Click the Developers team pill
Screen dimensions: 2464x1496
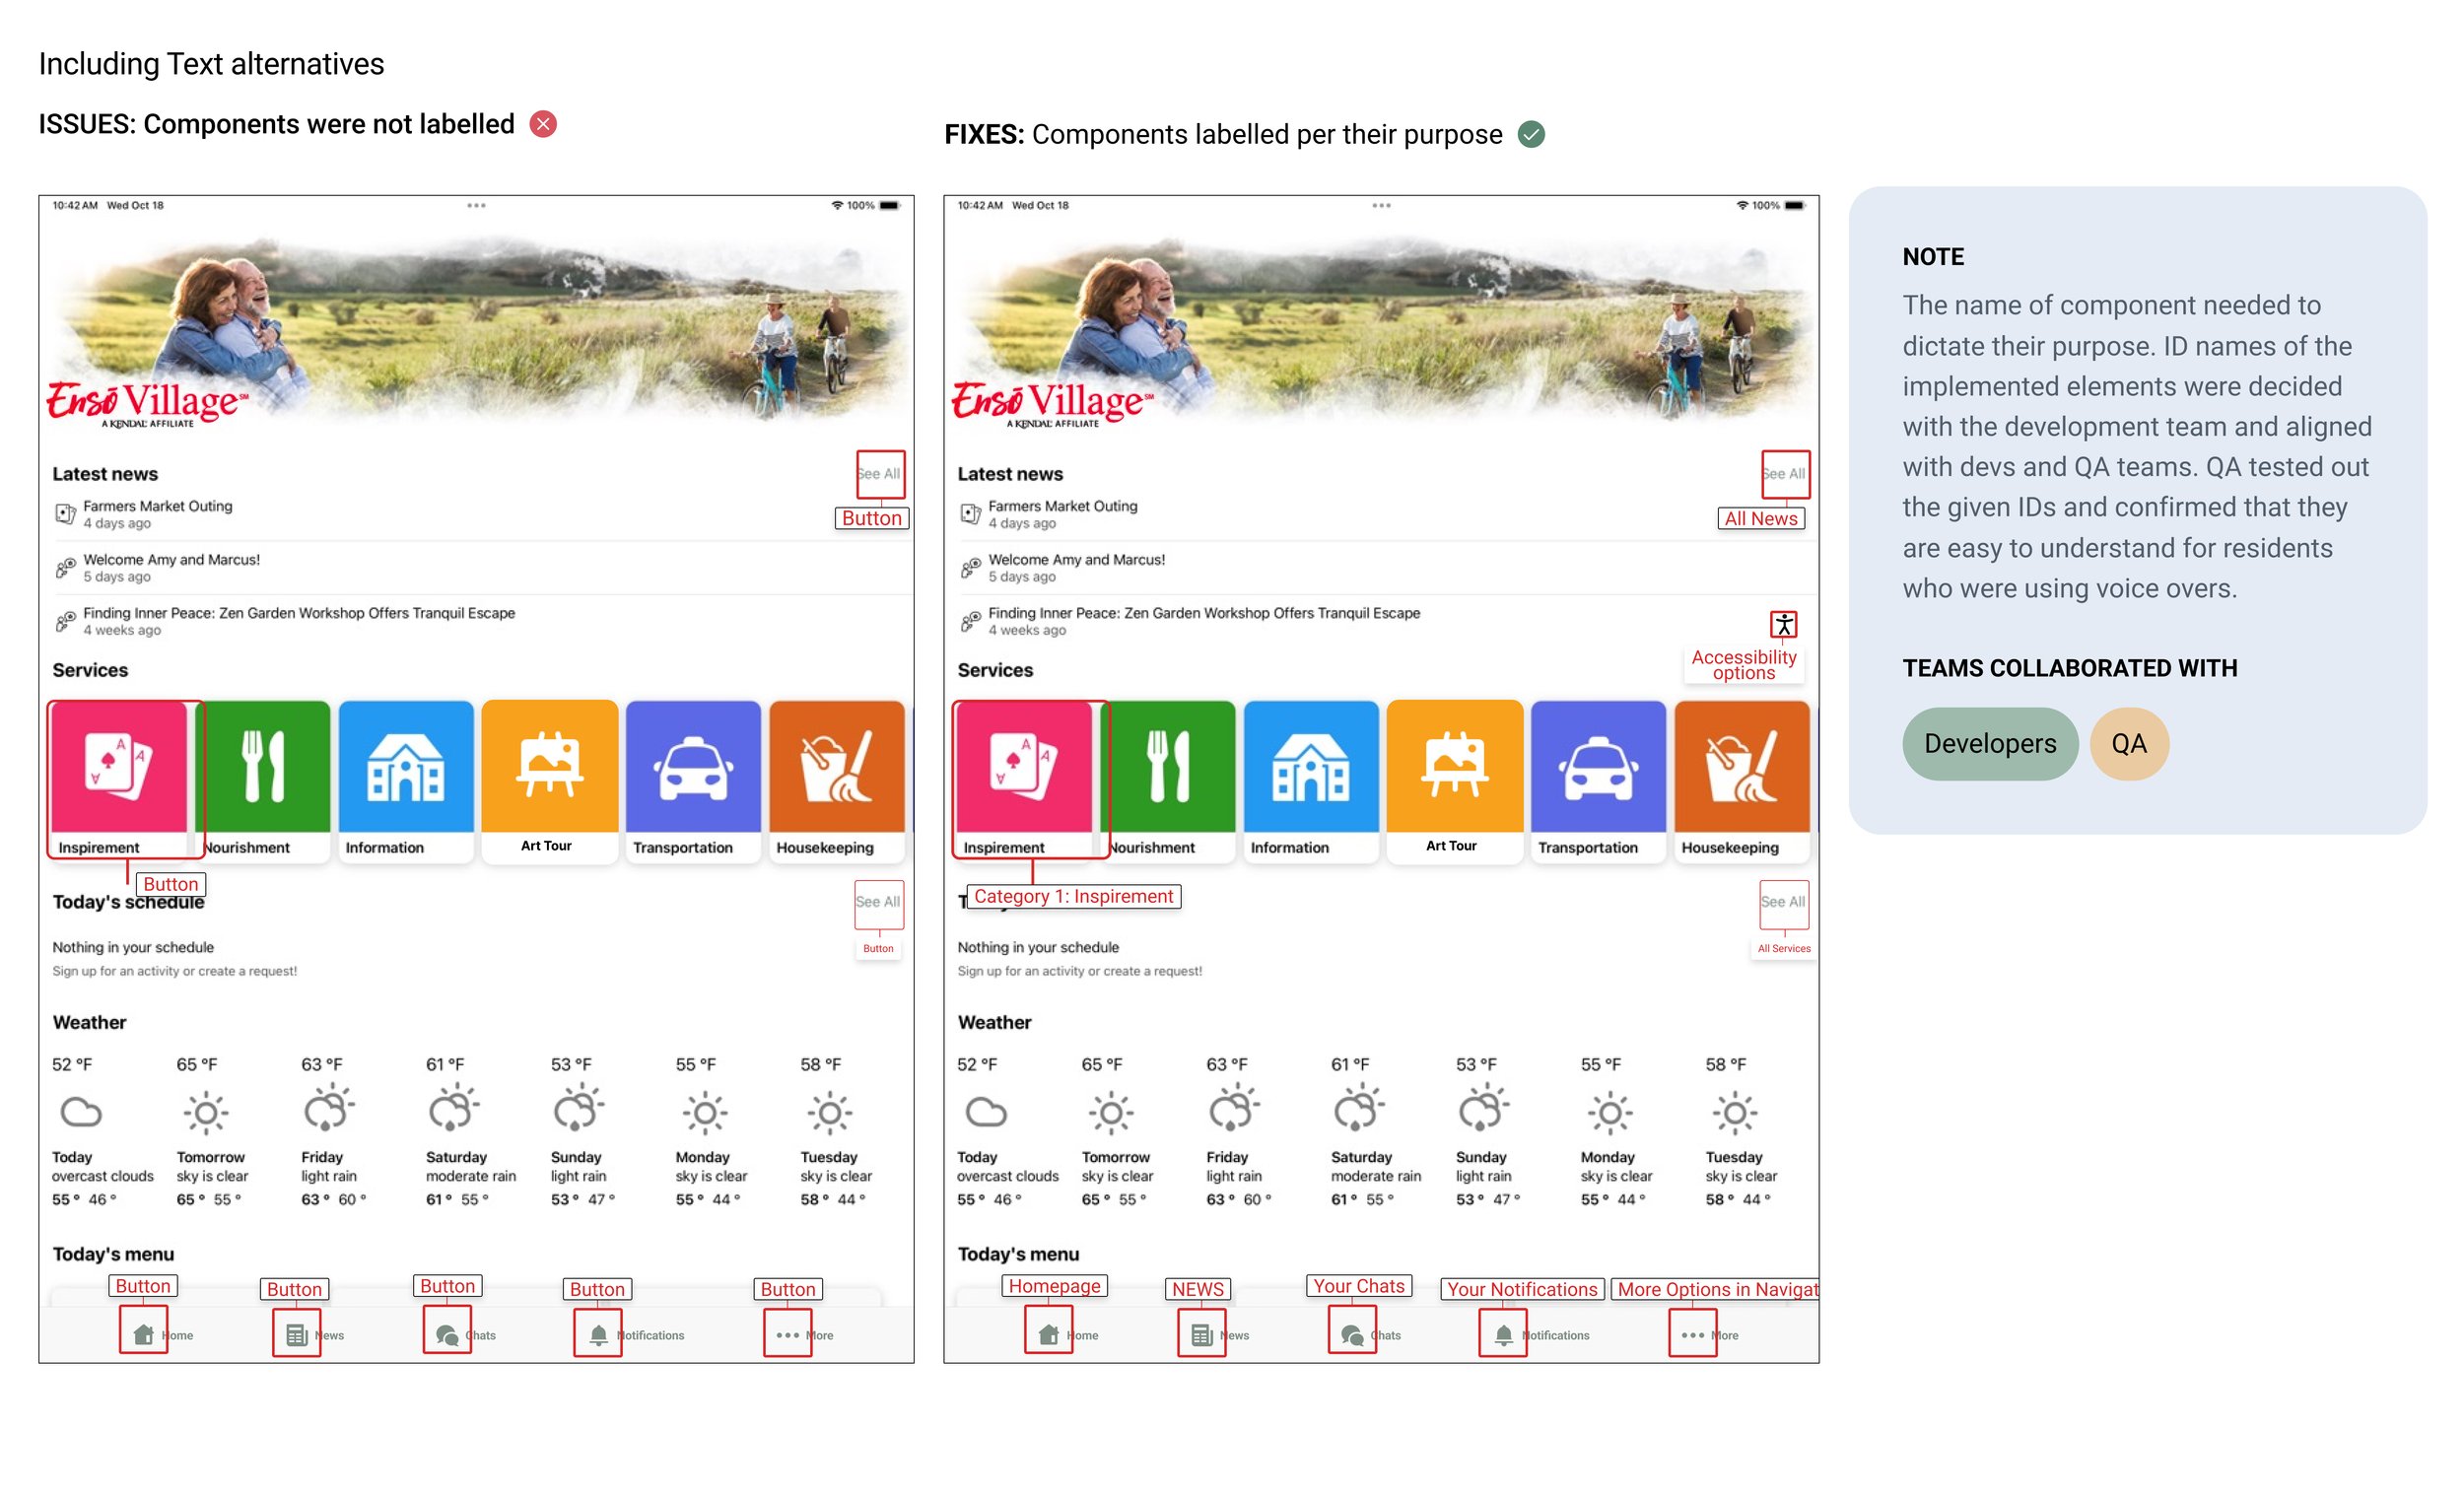click(x=1990, y=744)
